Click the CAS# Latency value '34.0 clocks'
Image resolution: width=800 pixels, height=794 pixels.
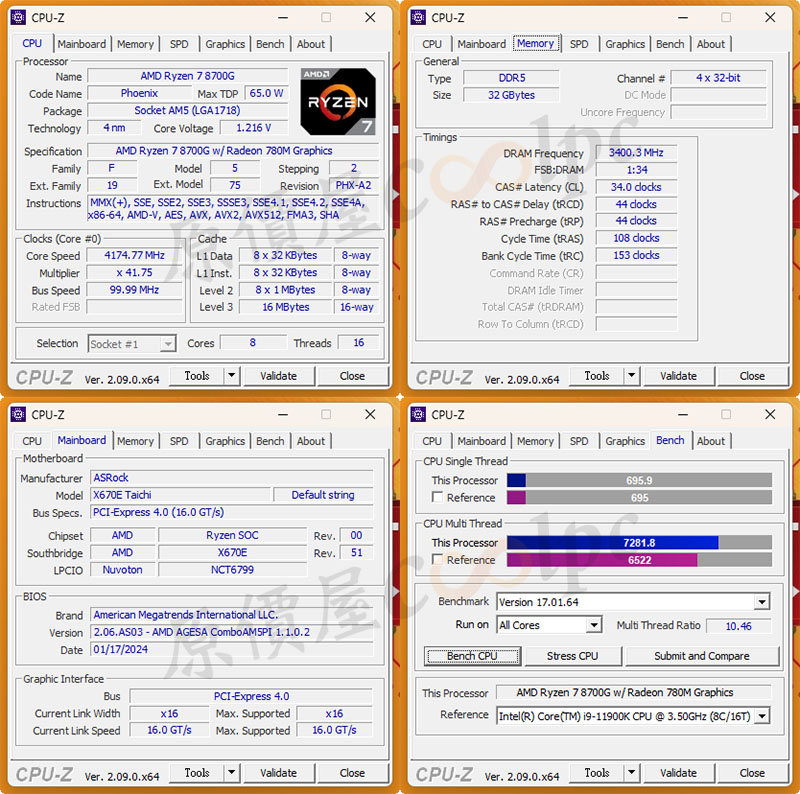[x=636, y=187]
